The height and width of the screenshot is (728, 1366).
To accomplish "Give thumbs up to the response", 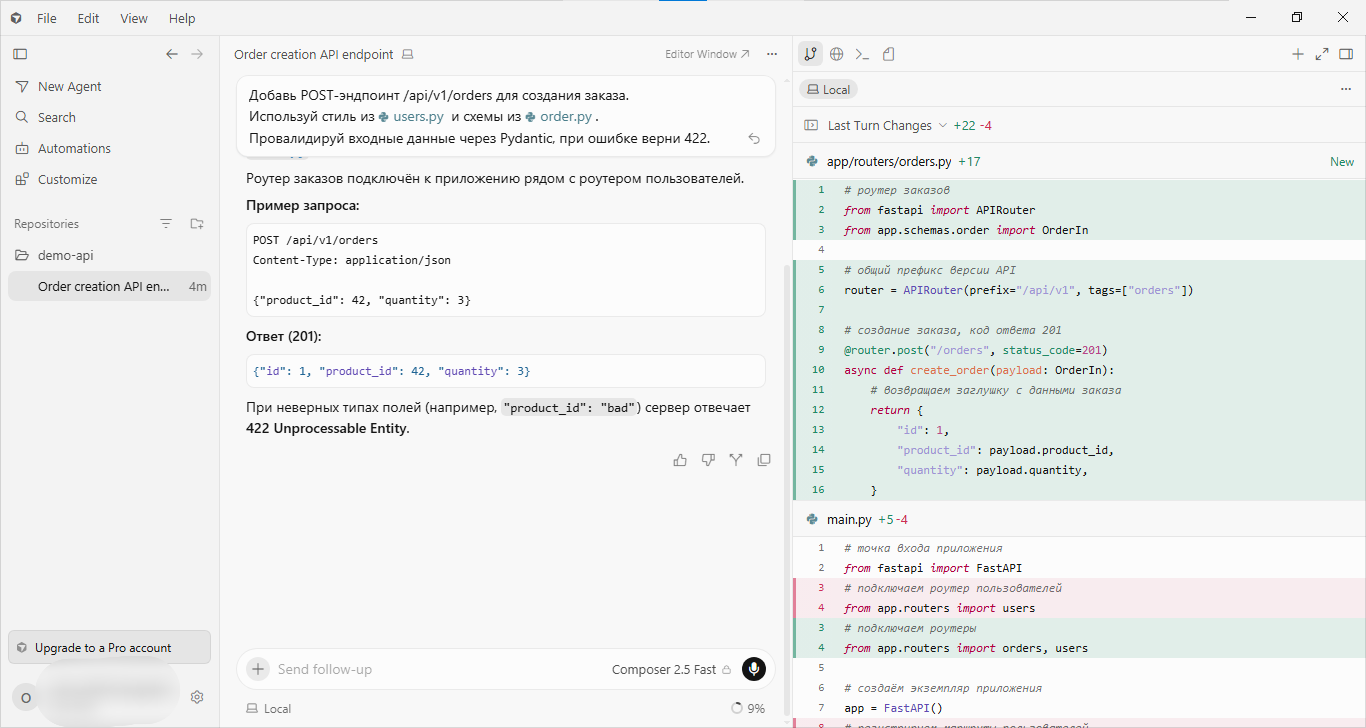I will [681, 460].
